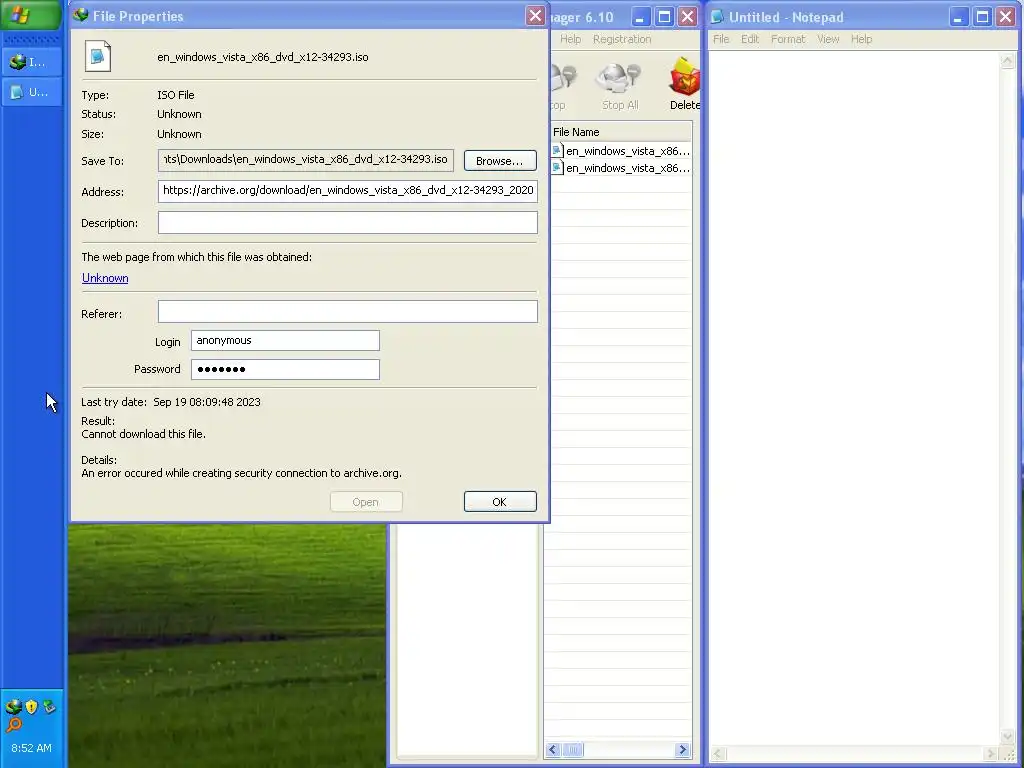Viewport: 1024px width, 768px height.
Task: Click Delete icon in IDM toolbar
Action: pos(684,84)
